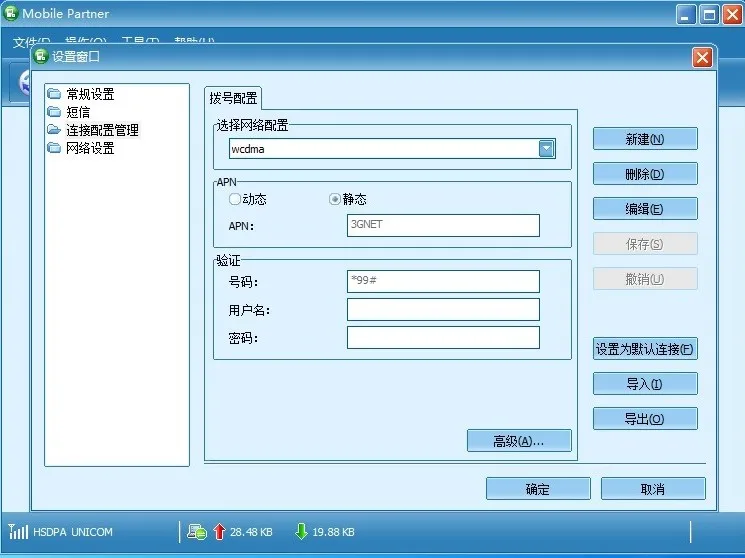The image size is (745, 558).
Task: Click the HSDPA UNICOM status text
Action: [x=73, y=532]
